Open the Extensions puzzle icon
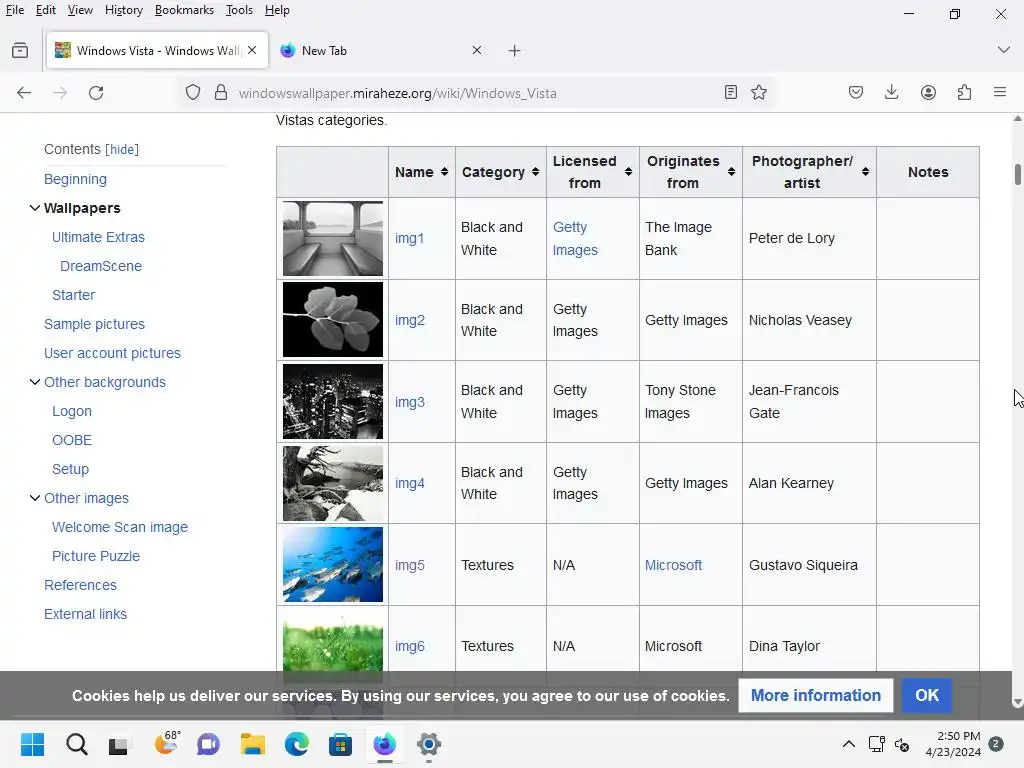1024x768 pixels. coord(965,93)
